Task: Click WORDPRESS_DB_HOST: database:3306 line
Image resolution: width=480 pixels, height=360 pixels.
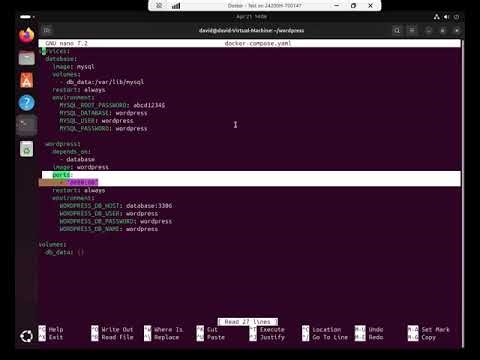Action: (116, 206)
